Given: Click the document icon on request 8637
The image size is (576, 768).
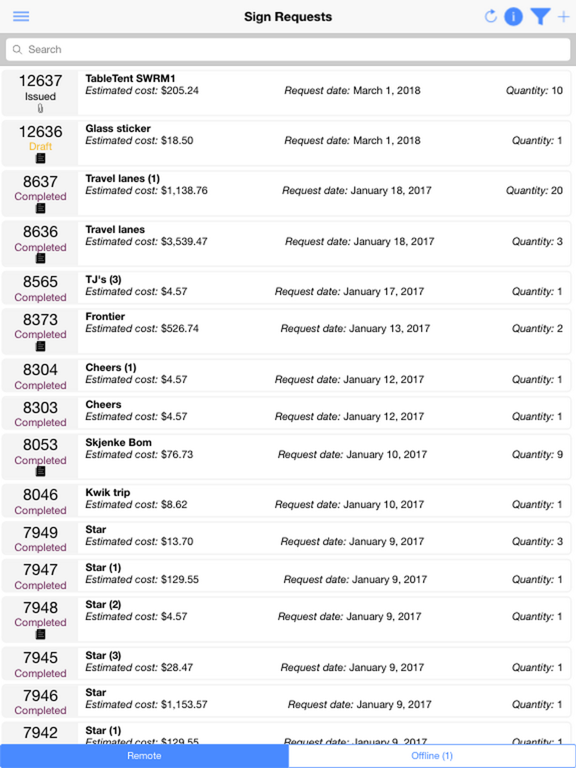Looking at the screenshot, I should point(41,208).
